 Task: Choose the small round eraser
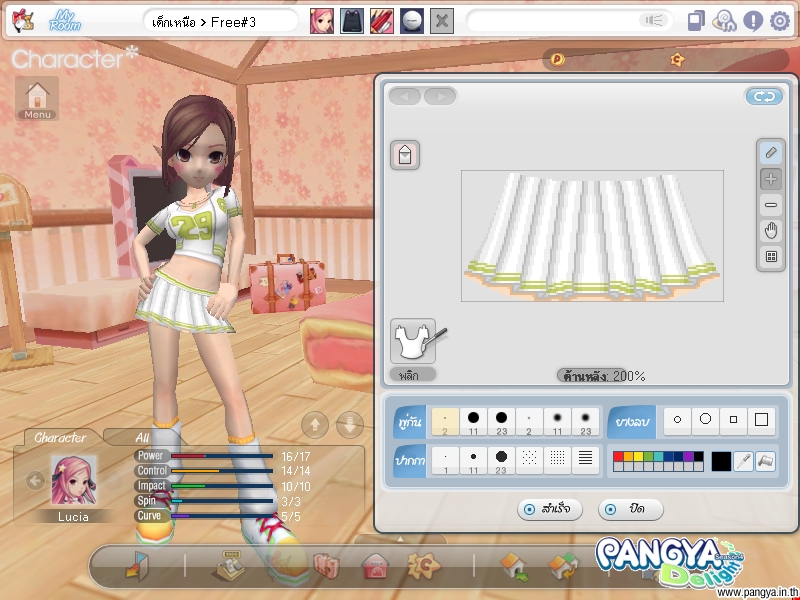click(678, 420)
